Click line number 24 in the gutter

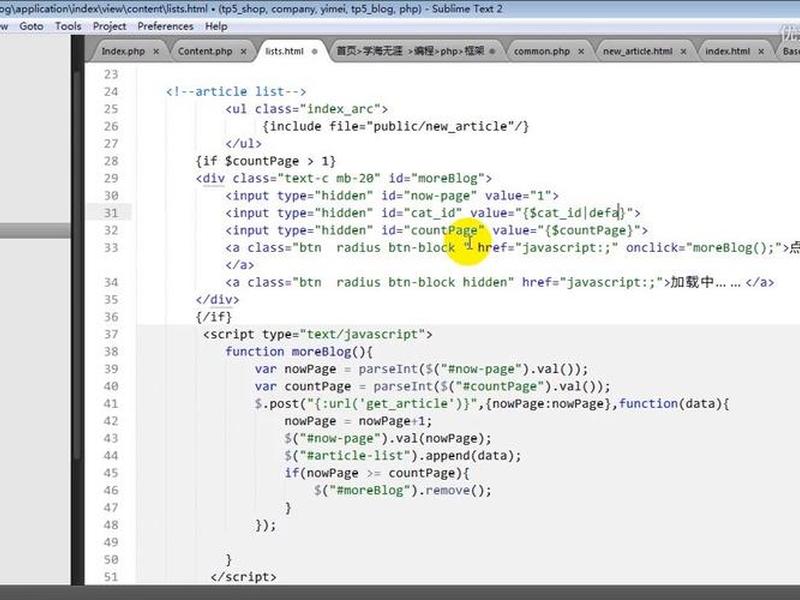coord(111,91)
